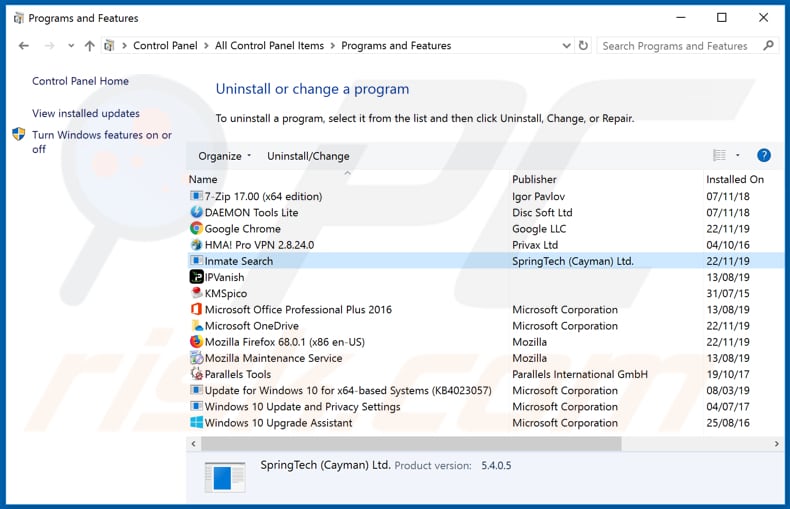
Task: Click the Inmate Search program icon
Action: point(196,261)
